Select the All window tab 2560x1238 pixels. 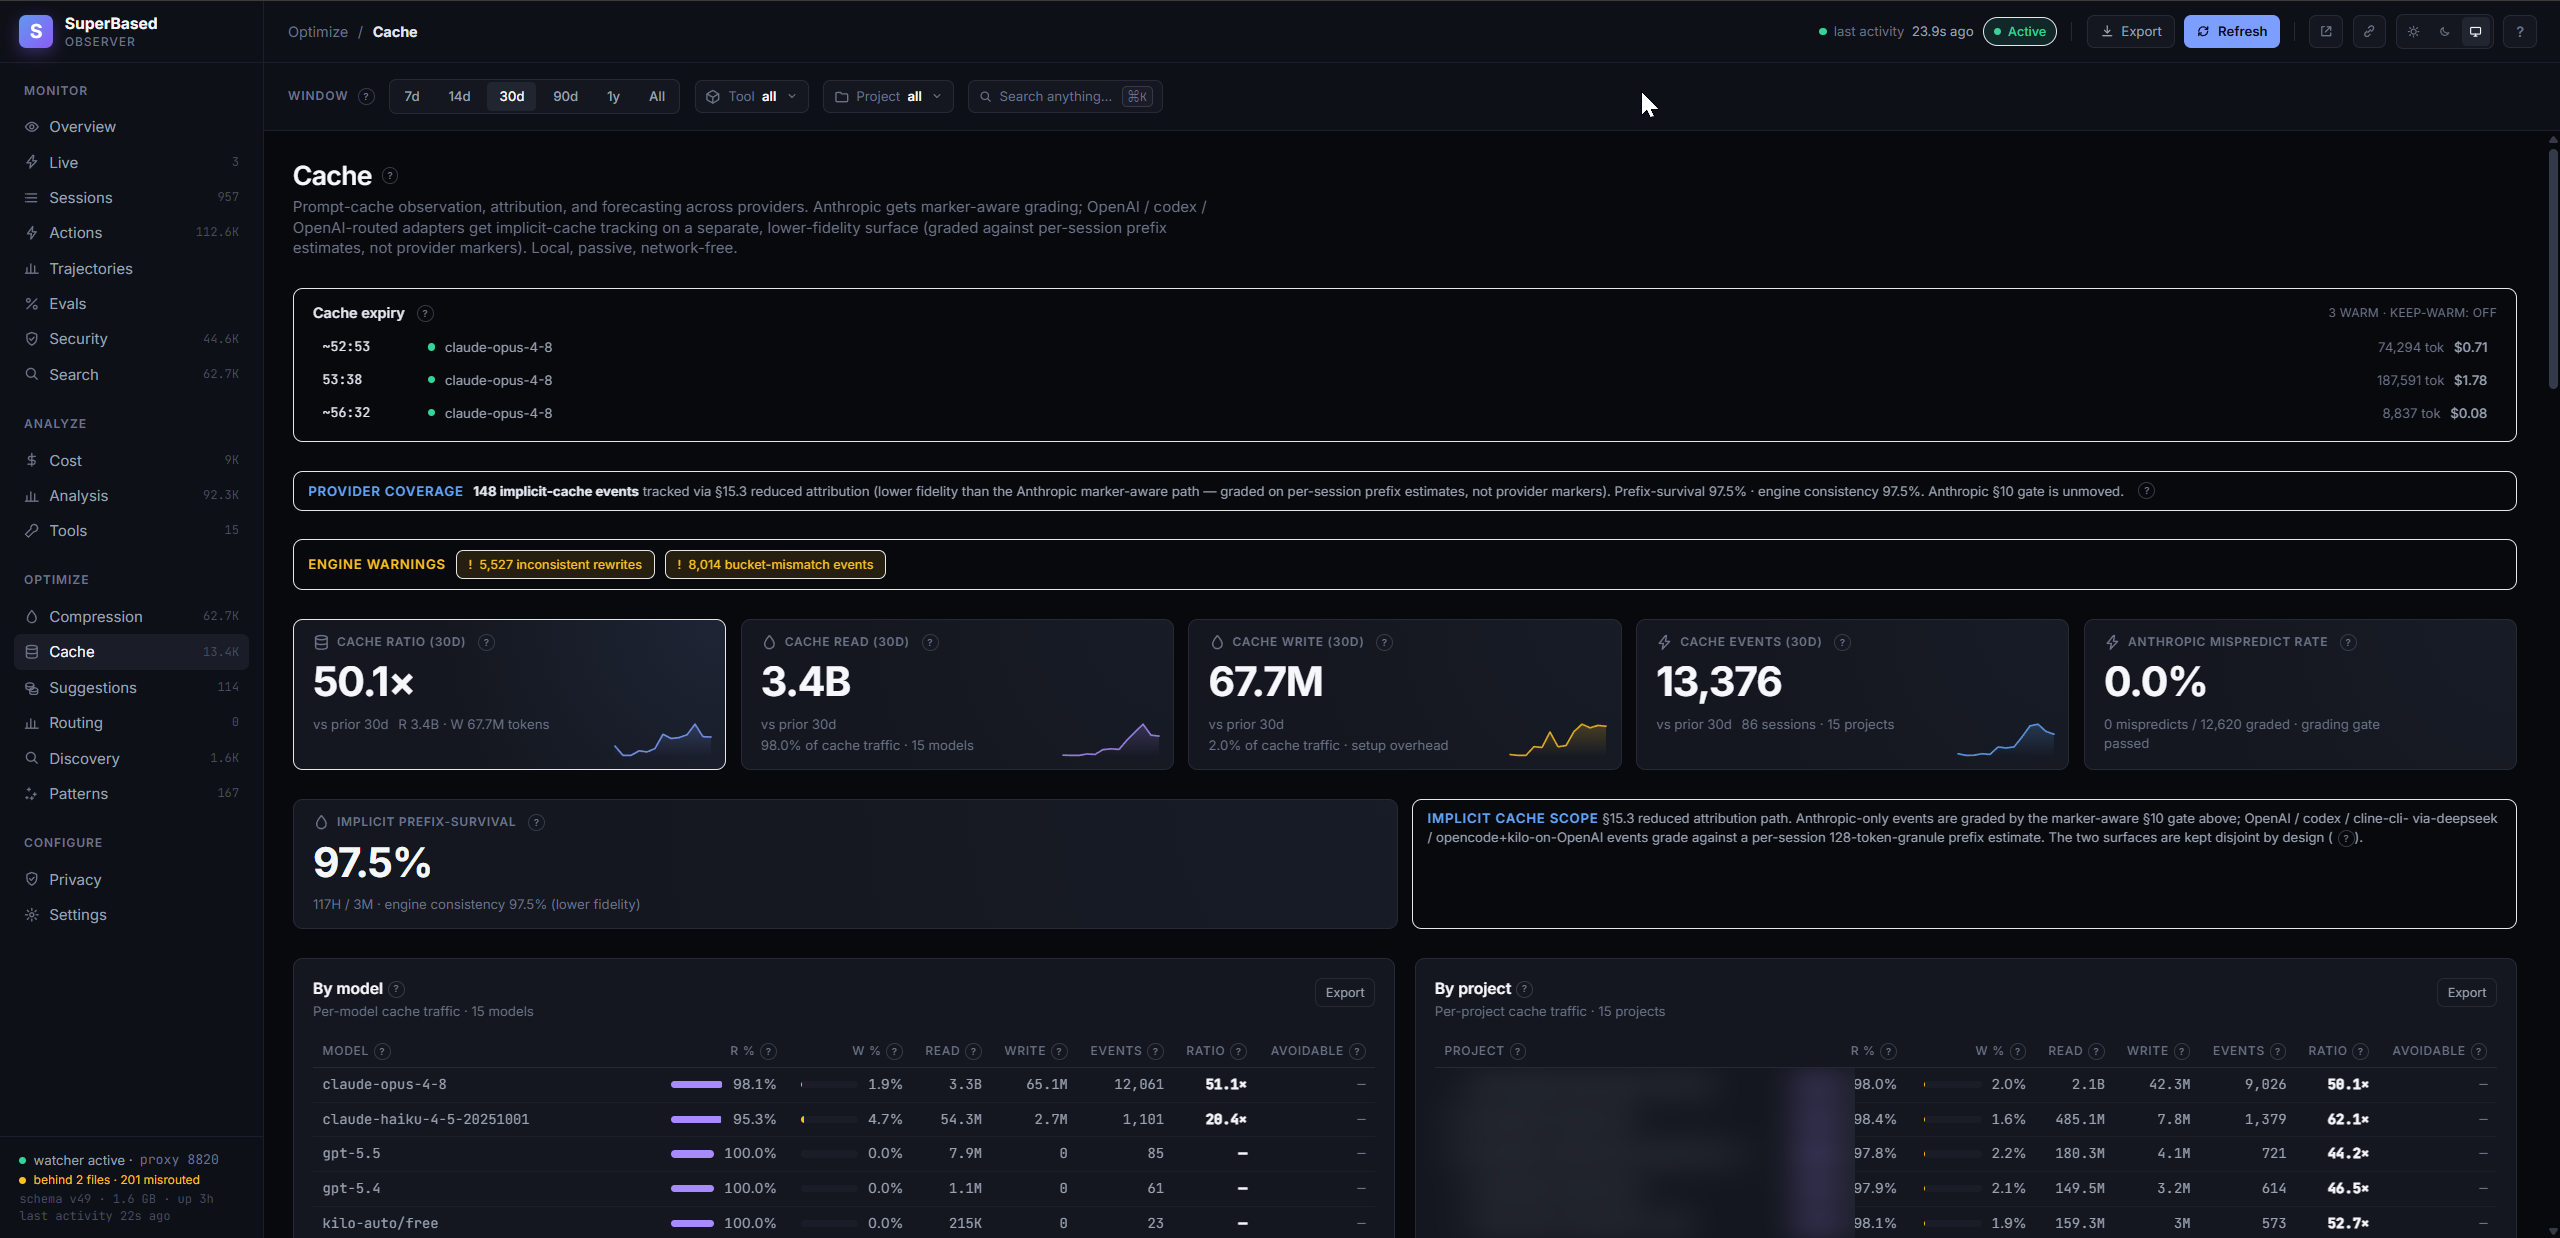[657, 97]
